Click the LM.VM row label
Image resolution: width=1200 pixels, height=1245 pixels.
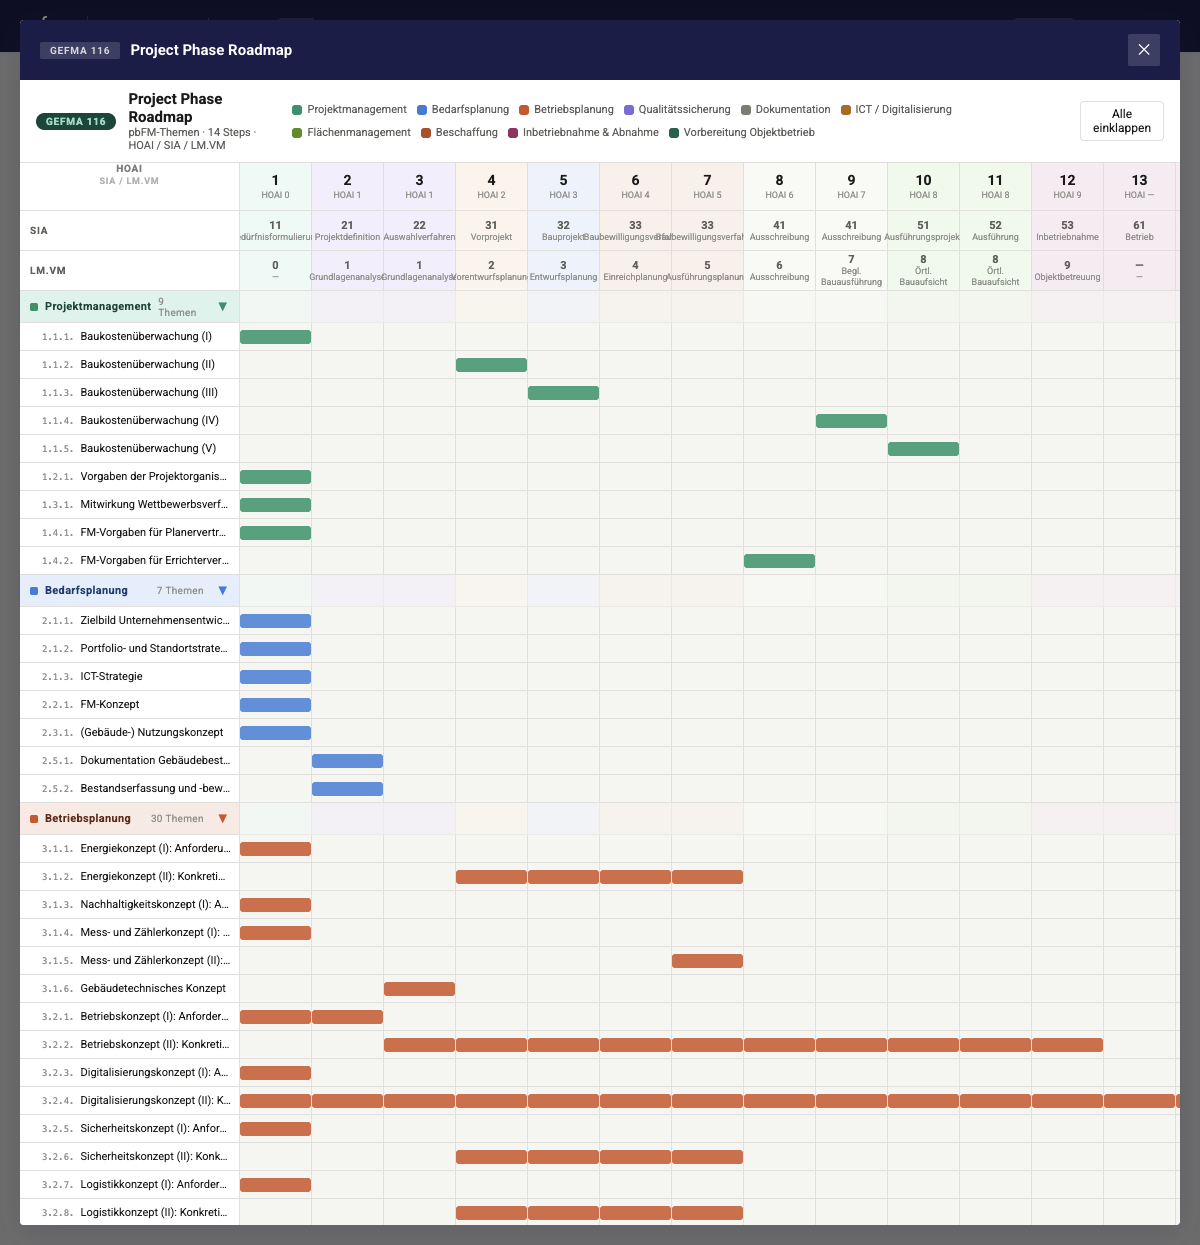point(47,271)
